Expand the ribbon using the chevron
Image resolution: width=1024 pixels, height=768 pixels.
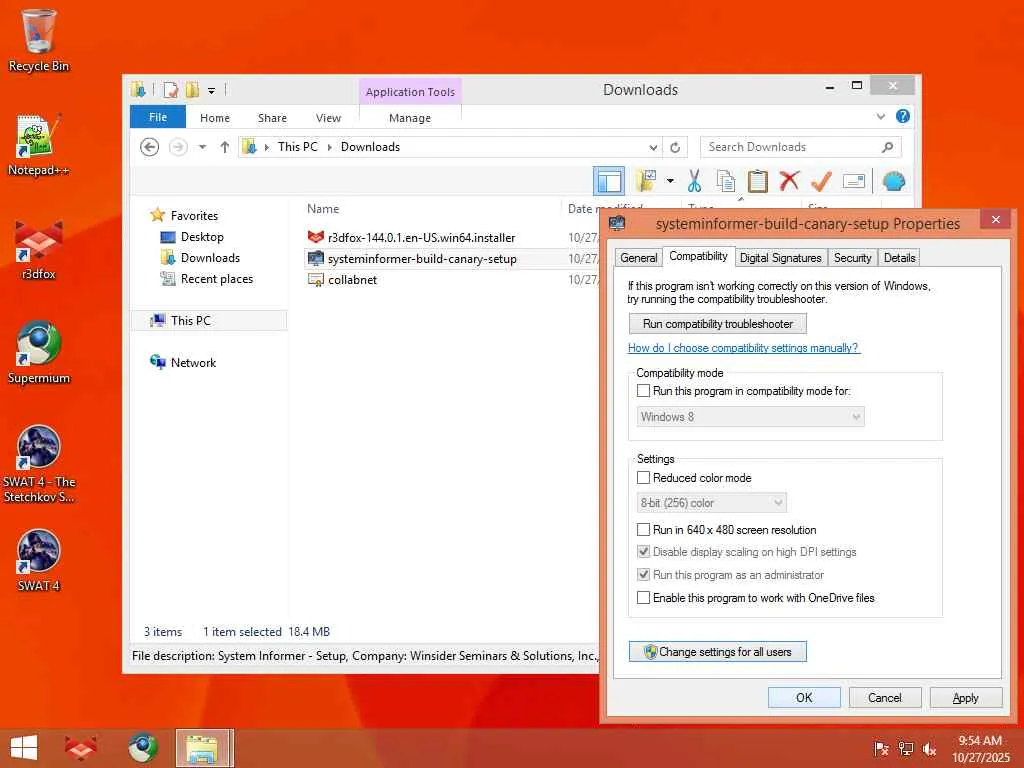pyautogui.click(x=880, y=116)
